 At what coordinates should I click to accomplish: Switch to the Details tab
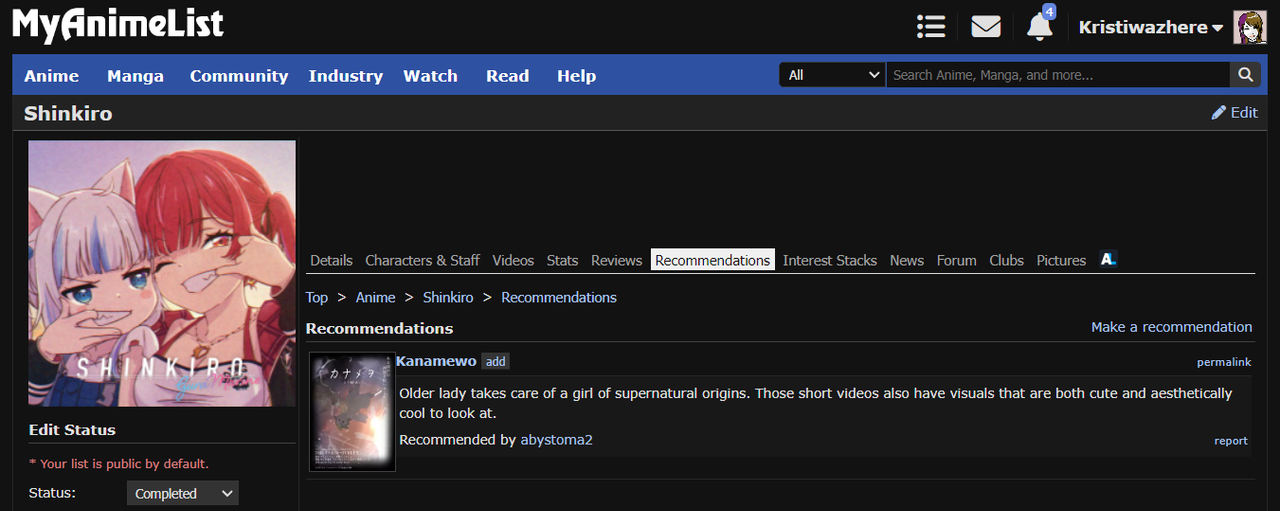[x=331, y=260]
